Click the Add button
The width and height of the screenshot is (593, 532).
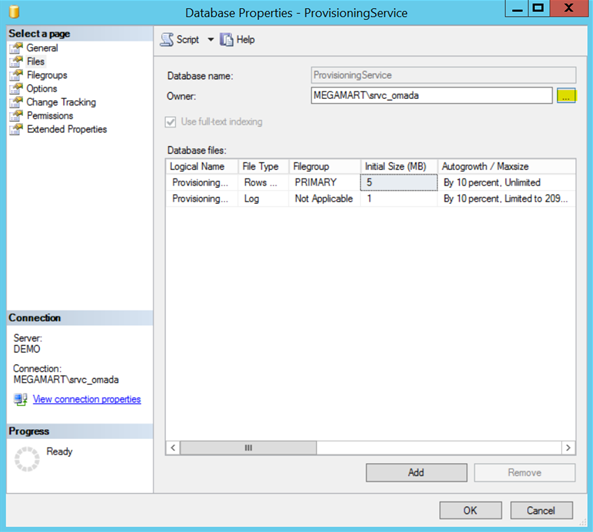pyautogui.click(x=416, y=473)
